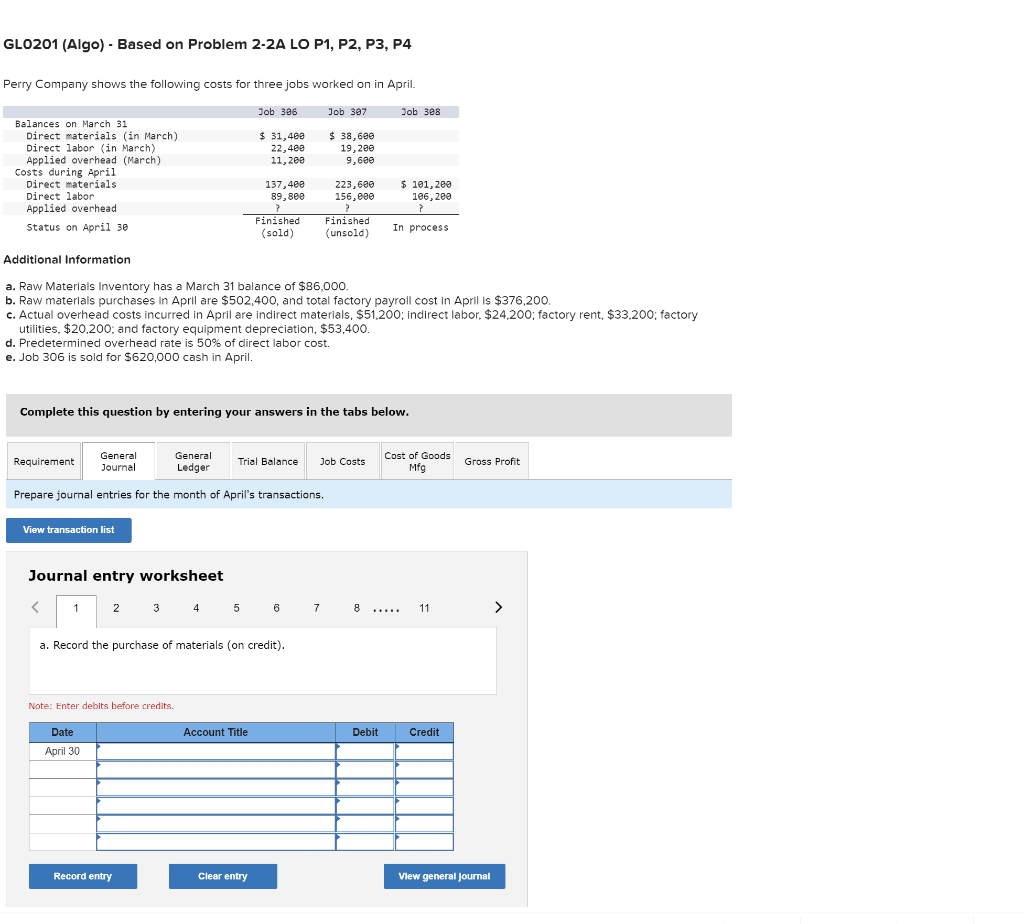Select journal entry 1

[76, 609]
